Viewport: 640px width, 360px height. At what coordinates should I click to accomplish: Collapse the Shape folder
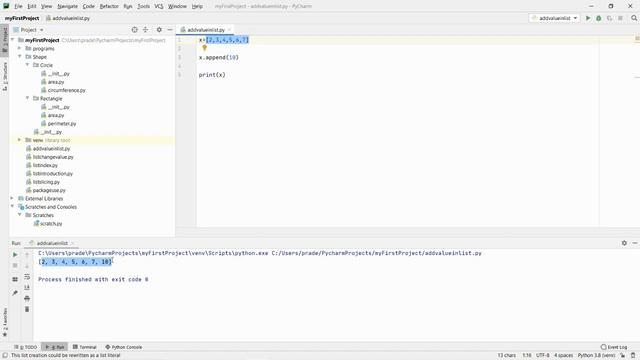pyautogui.click(x=20, y=57)
